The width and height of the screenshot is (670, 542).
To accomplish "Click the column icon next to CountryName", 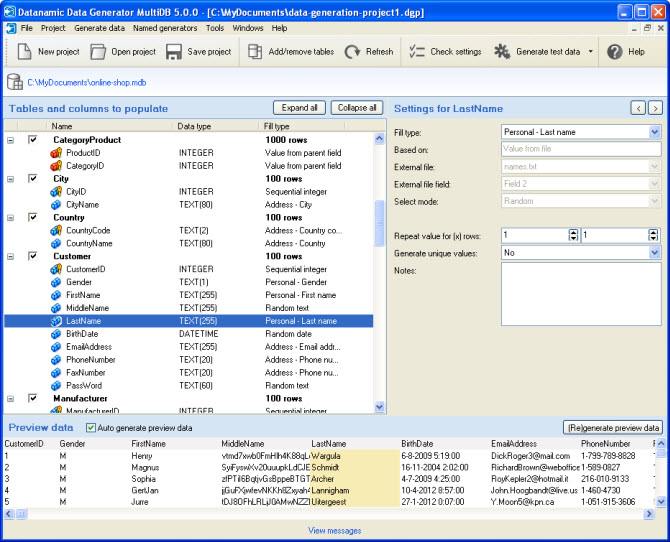I will pyautogui.click(x=56, y=243).
